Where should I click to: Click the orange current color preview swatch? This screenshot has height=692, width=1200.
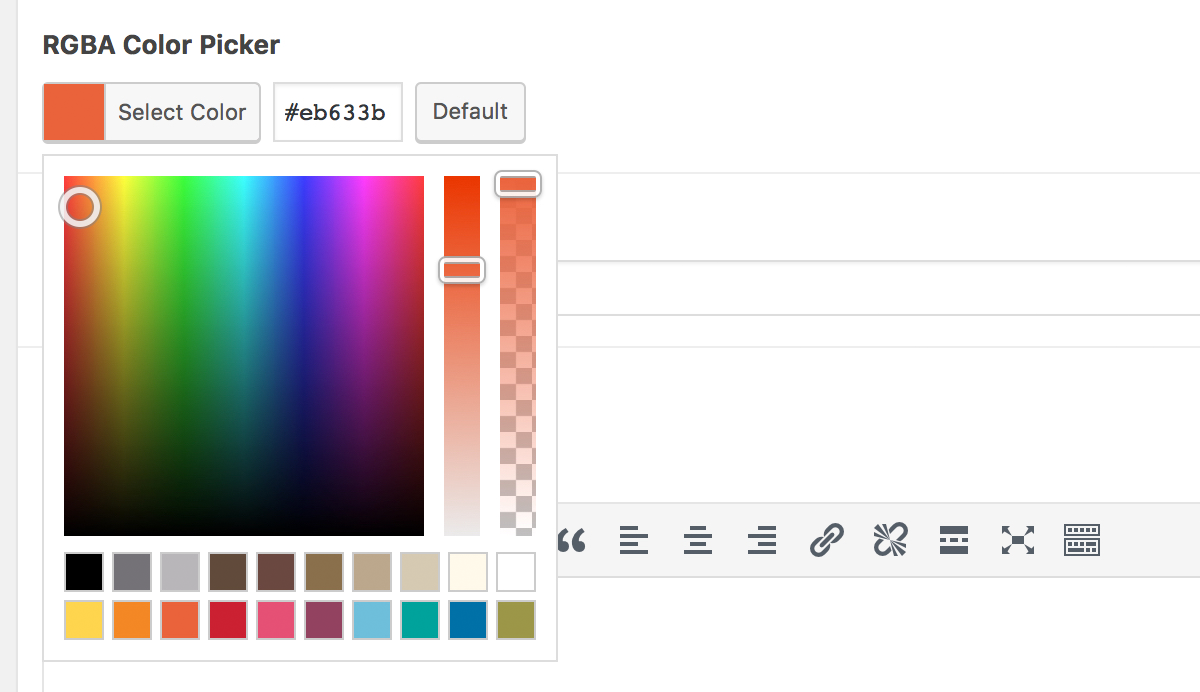pyautogui.click(x=74, y=112)
